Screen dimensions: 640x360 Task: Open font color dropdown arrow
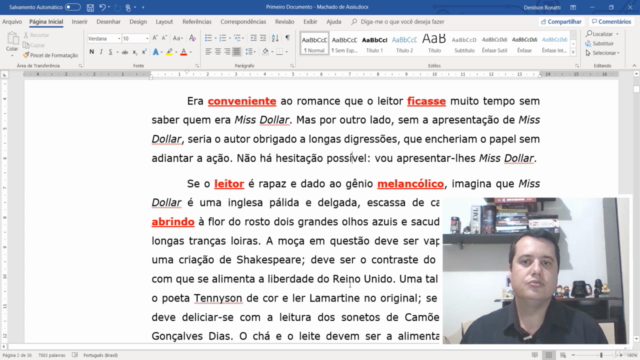click(191, 52)
